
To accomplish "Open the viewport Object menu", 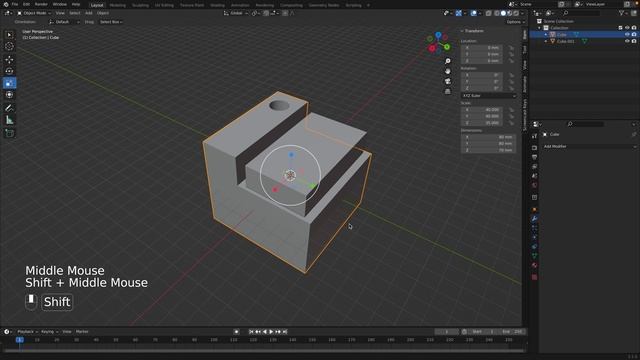I will (x=103, y=13).
